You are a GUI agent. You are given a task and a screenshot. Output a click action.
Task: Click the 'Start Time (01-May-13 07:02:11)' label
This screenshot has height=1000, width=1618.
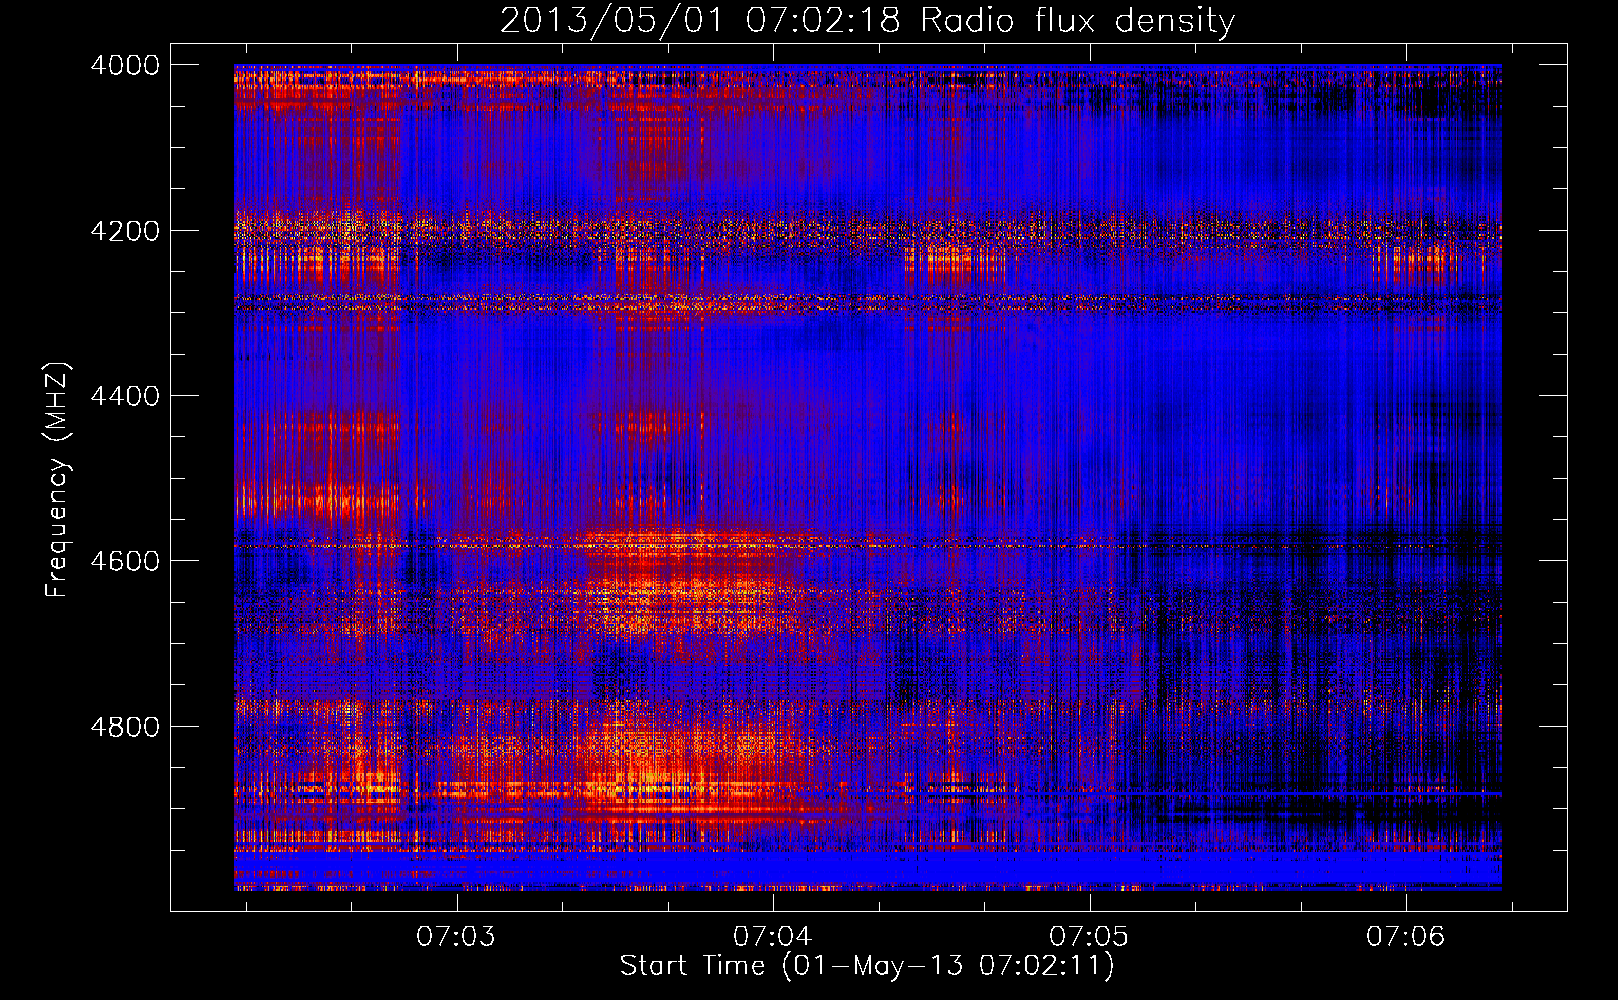(x=867, y=966)
